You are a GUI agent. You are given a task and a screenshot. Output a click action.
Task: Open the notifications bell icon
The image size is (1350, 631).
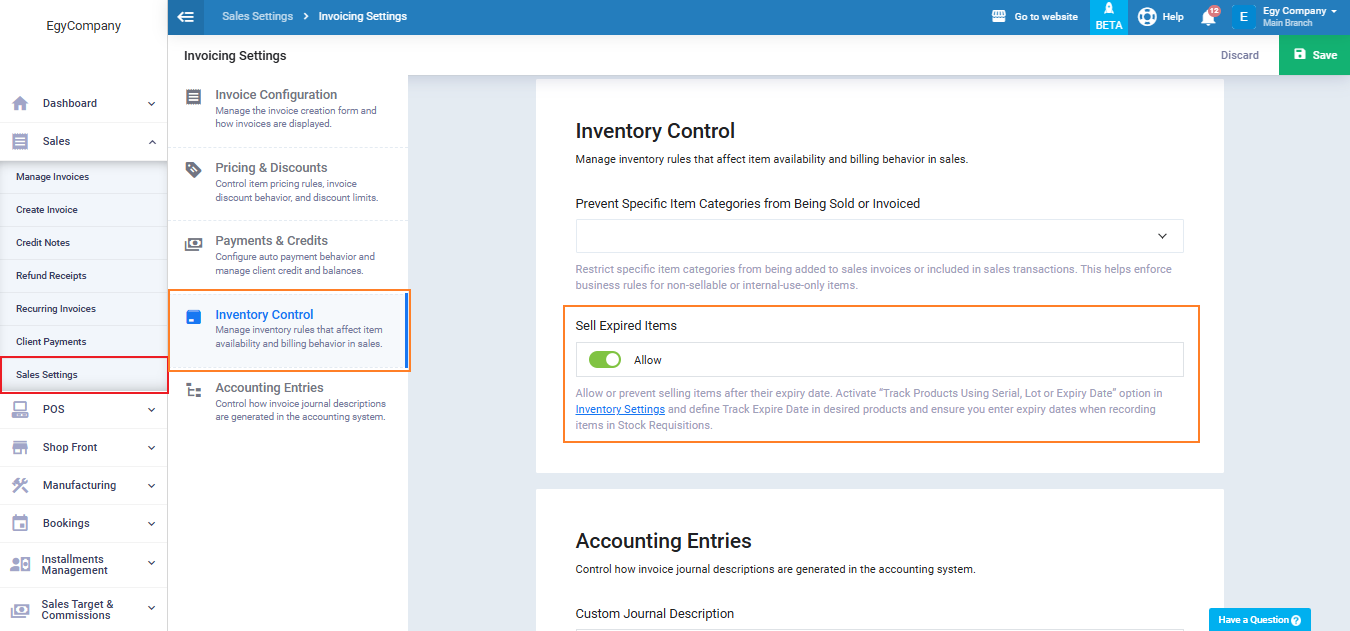(1208, 17)
